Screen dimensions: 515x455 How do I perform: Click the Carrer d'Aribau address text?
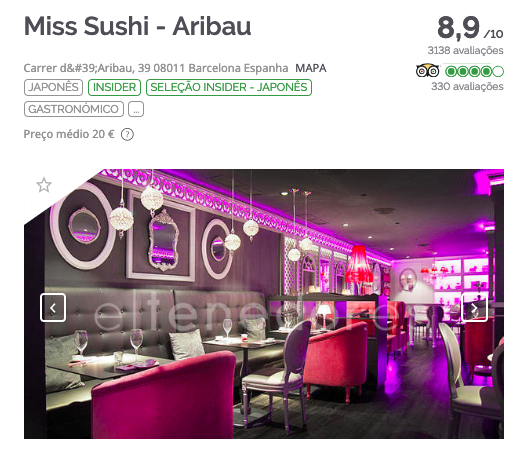(x=156, y=68)
